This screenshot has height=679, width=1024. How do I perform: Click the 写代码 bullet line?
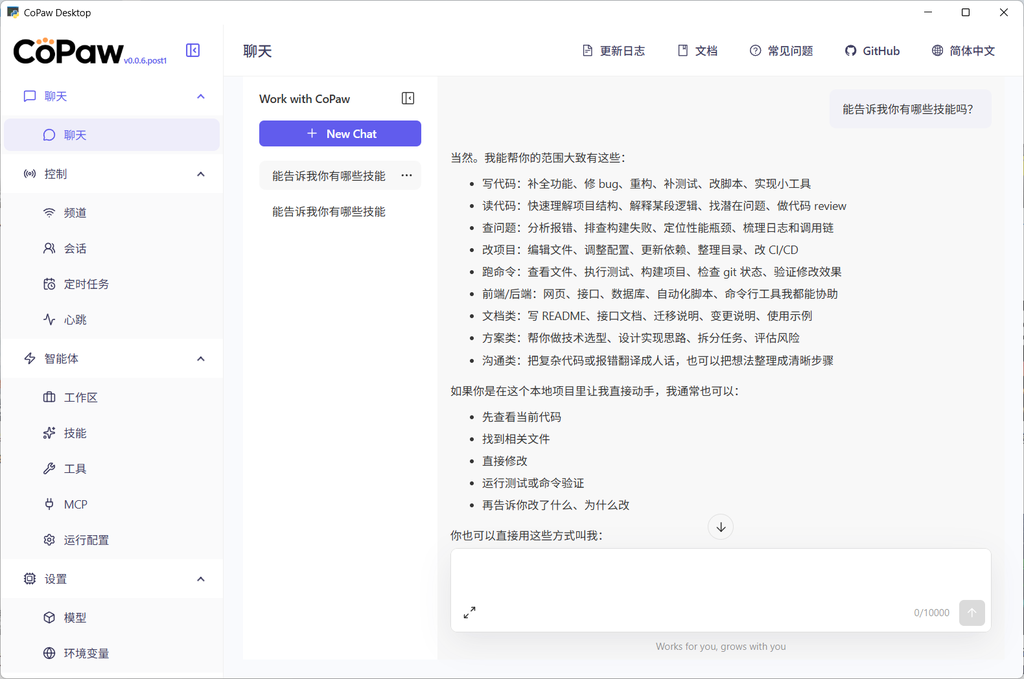(x=647, y=183)
